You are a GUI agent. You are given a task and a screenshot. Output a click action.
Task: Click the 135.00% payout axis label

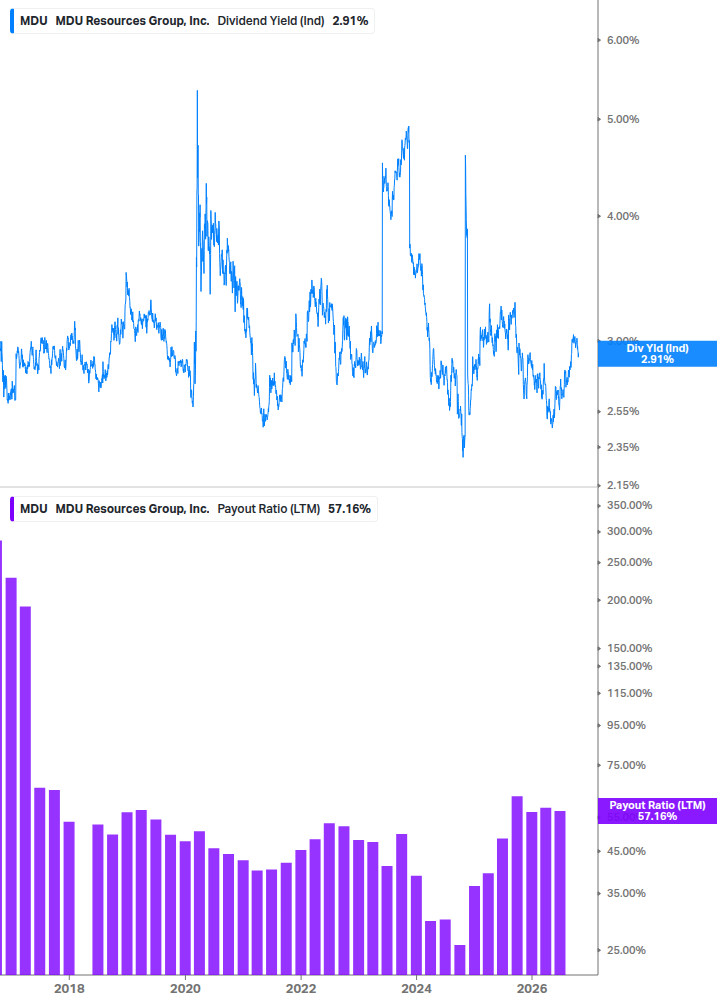tap(629, 667)
